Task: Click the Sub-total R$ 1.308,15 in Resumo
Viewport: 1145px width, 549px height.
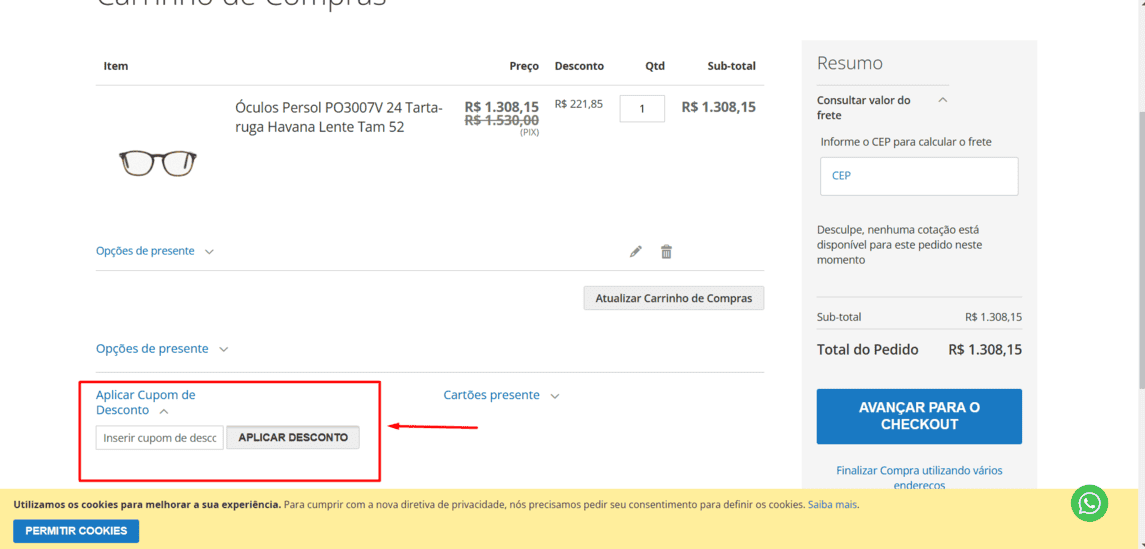Action: point(993,317)
